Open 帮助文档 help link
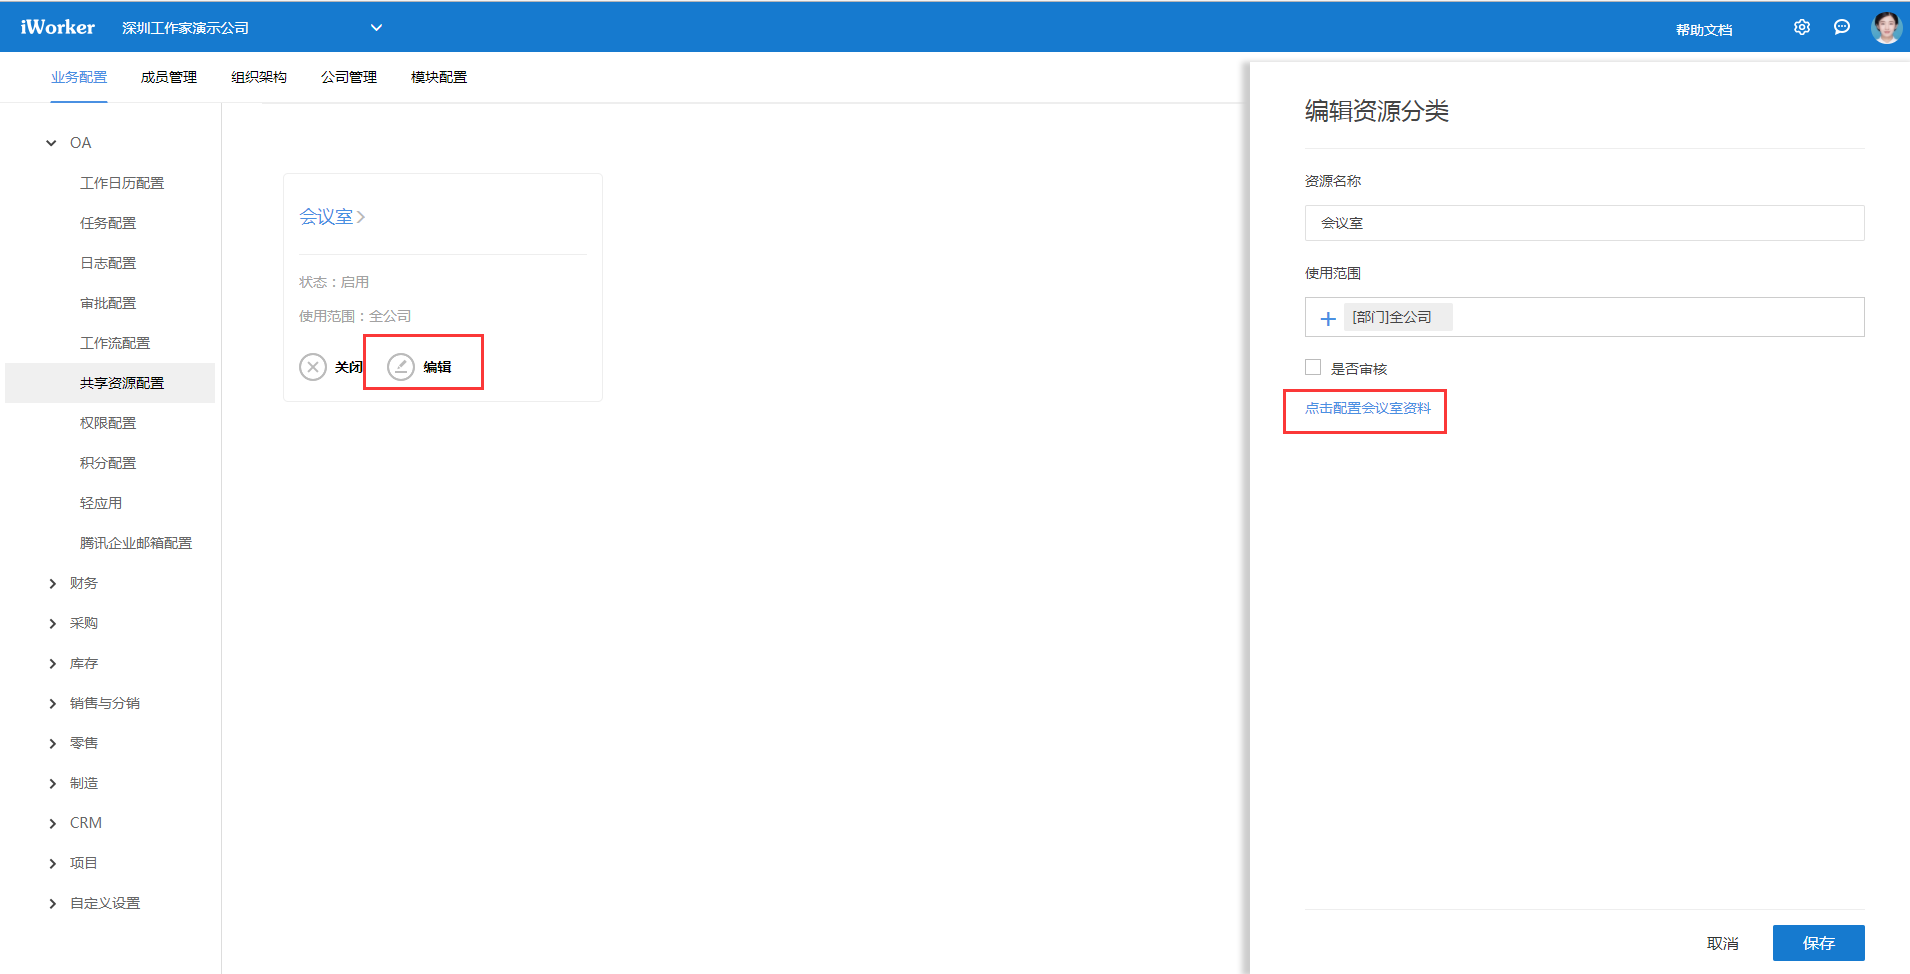 1704,30
